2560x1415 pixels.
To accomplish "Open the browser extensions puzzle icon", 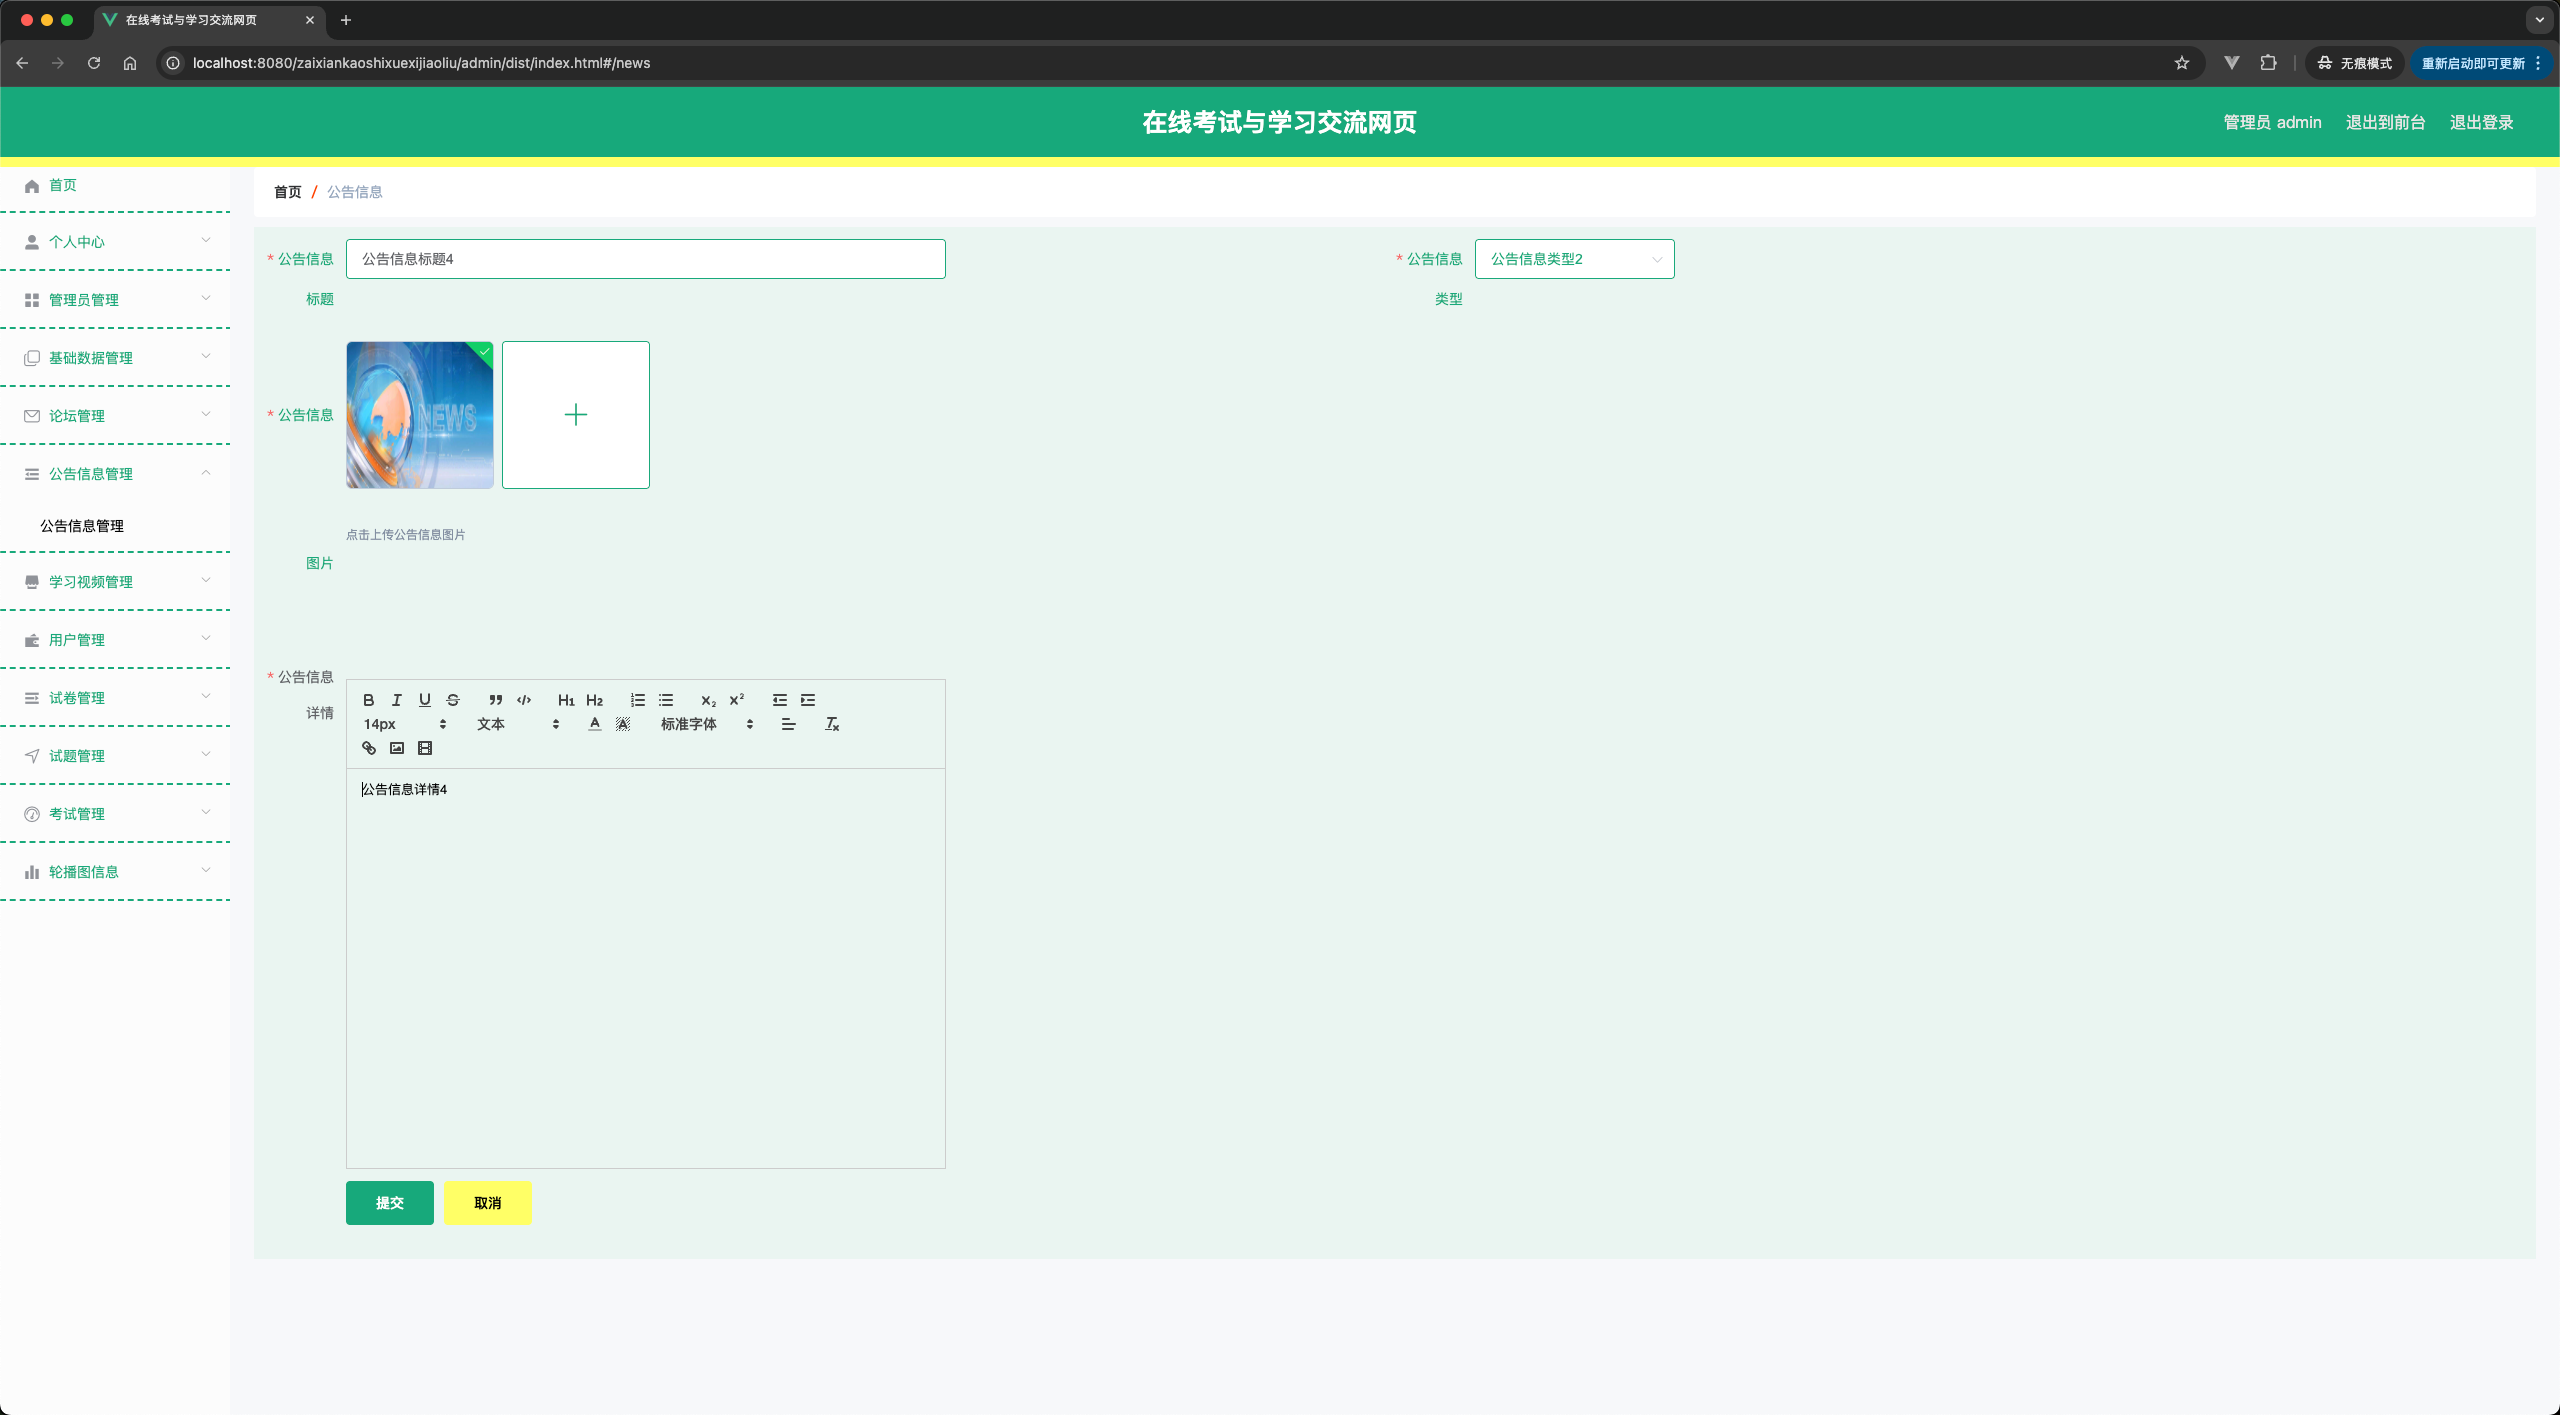I will (2268, 63).
